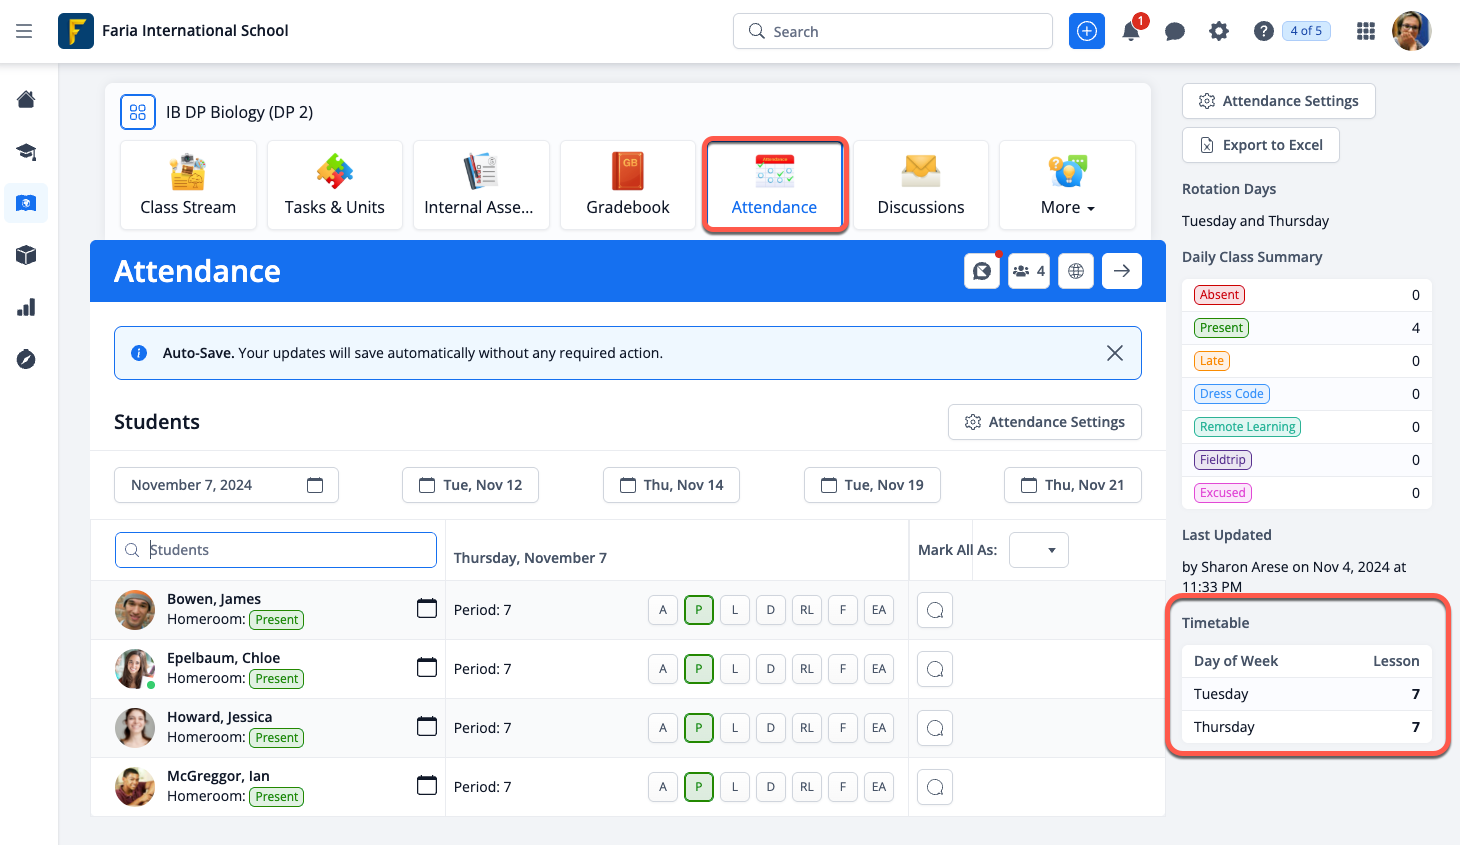Open the notifications bell icon

pos(1131,32)
